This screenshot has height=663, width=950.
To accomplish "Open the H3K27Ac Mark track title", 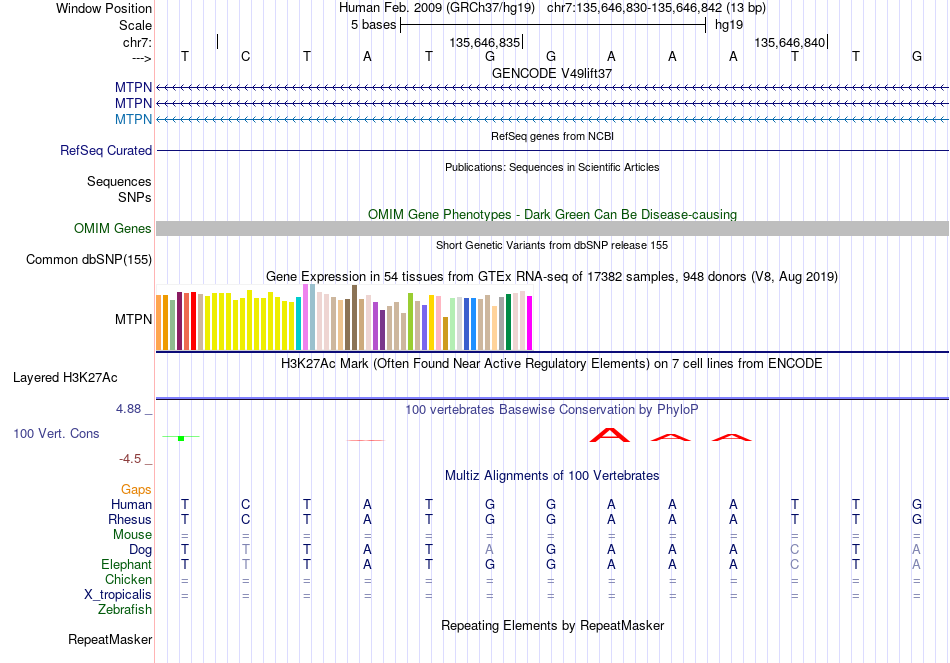I will (552, 364).
